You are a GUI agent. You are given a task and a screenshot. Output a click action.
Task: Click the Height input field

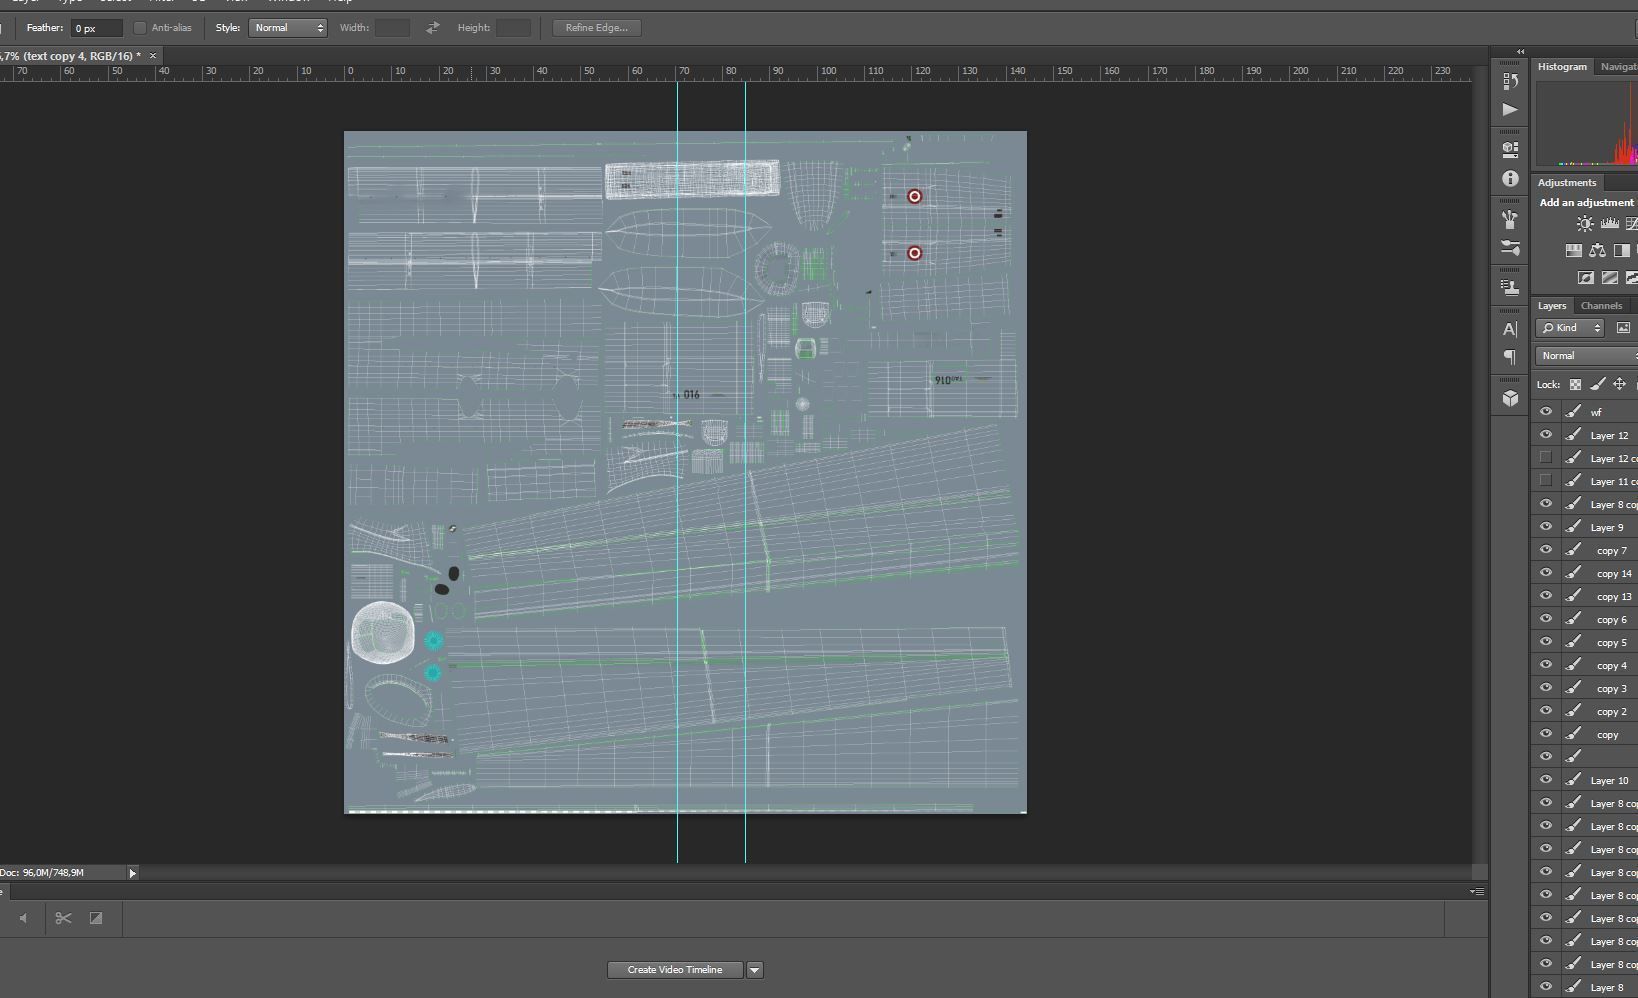click(513, 28)
